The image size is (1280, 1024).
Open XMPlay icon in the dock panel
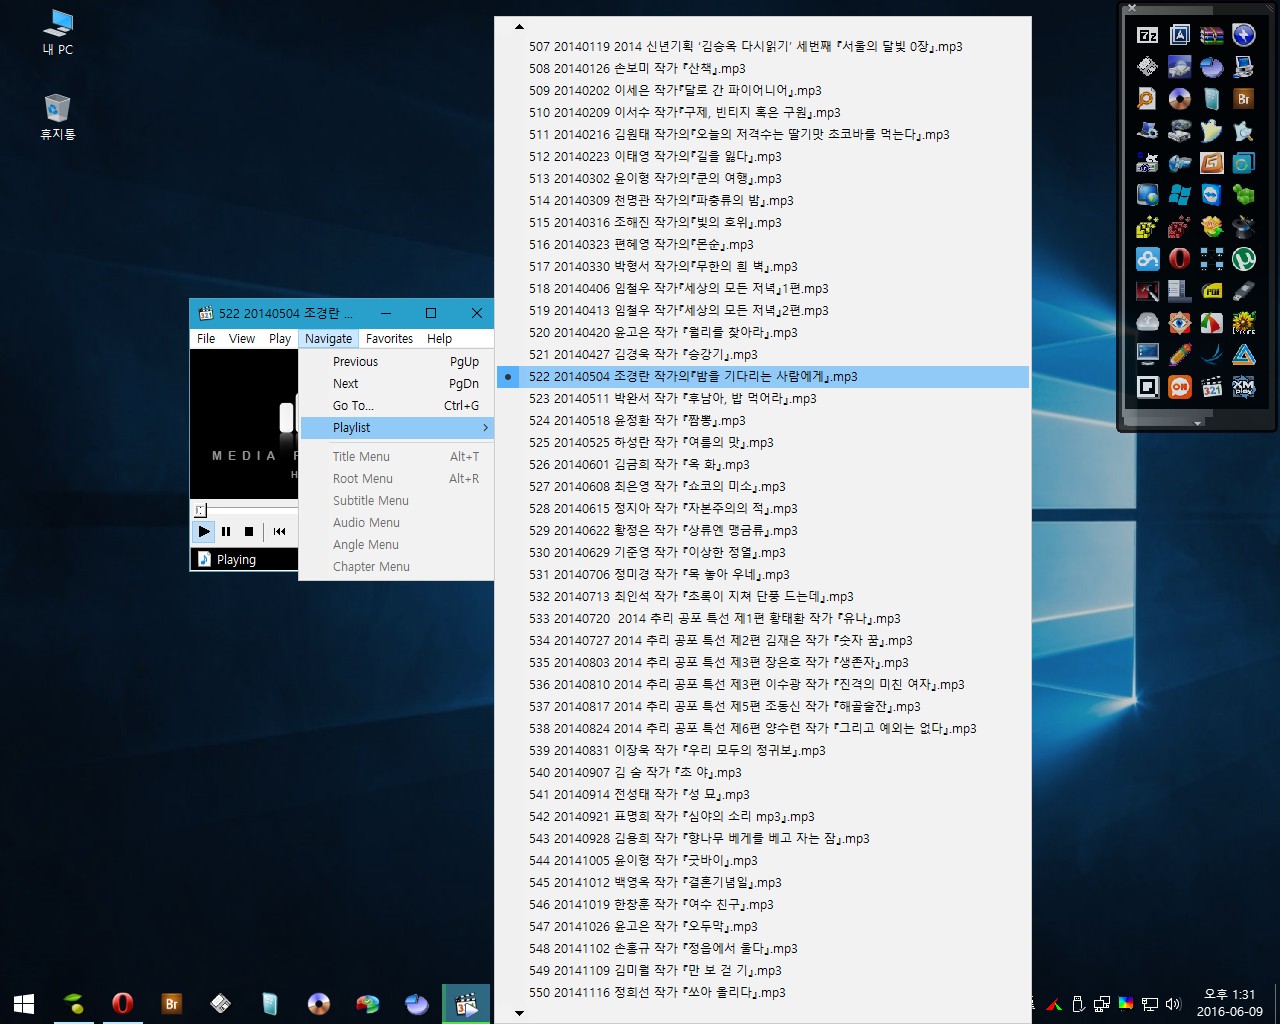click(1244, 387)
